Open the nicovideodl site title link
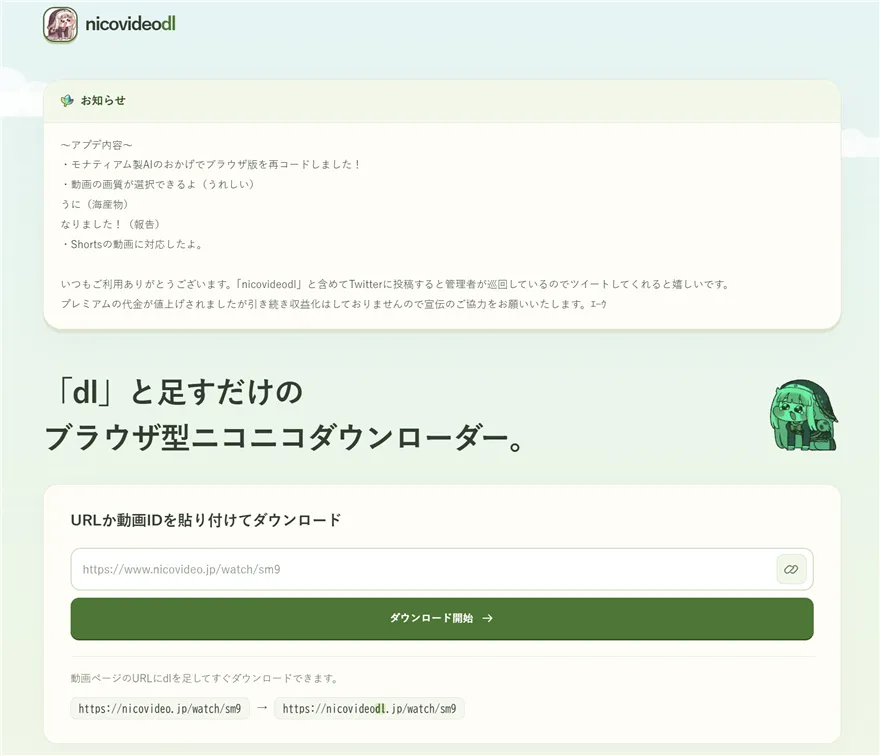 130,24
